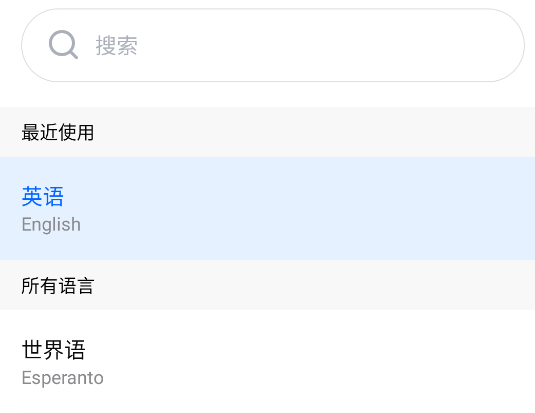The image size is (535, 413).
Task: Click empty area of the Esperanto row
Action: [307, 362]
